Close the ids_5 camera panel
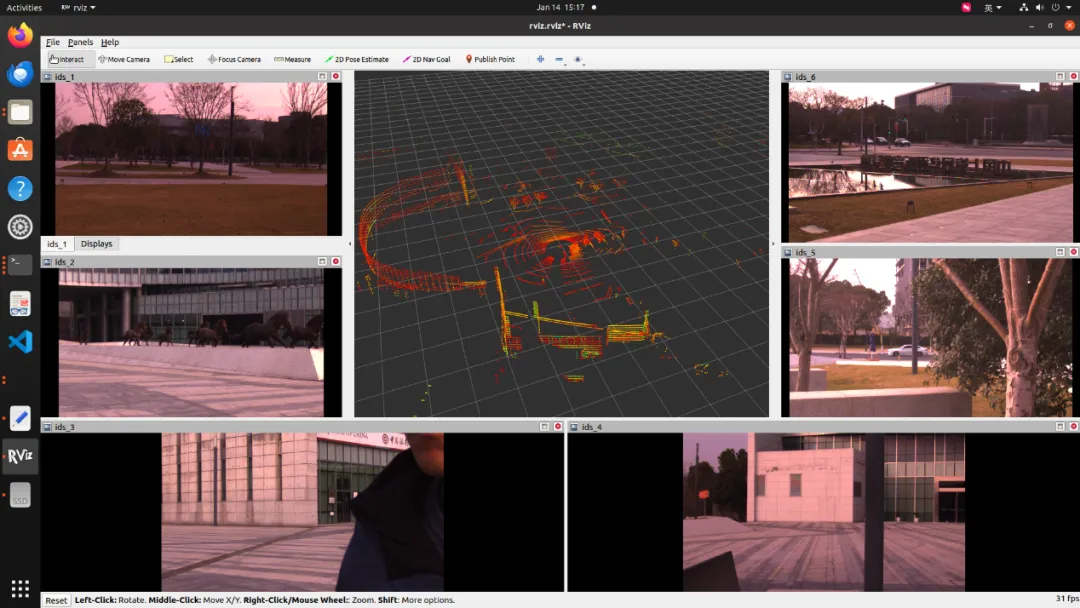The image size is (1080, 608). click(x=1074, y=252)
